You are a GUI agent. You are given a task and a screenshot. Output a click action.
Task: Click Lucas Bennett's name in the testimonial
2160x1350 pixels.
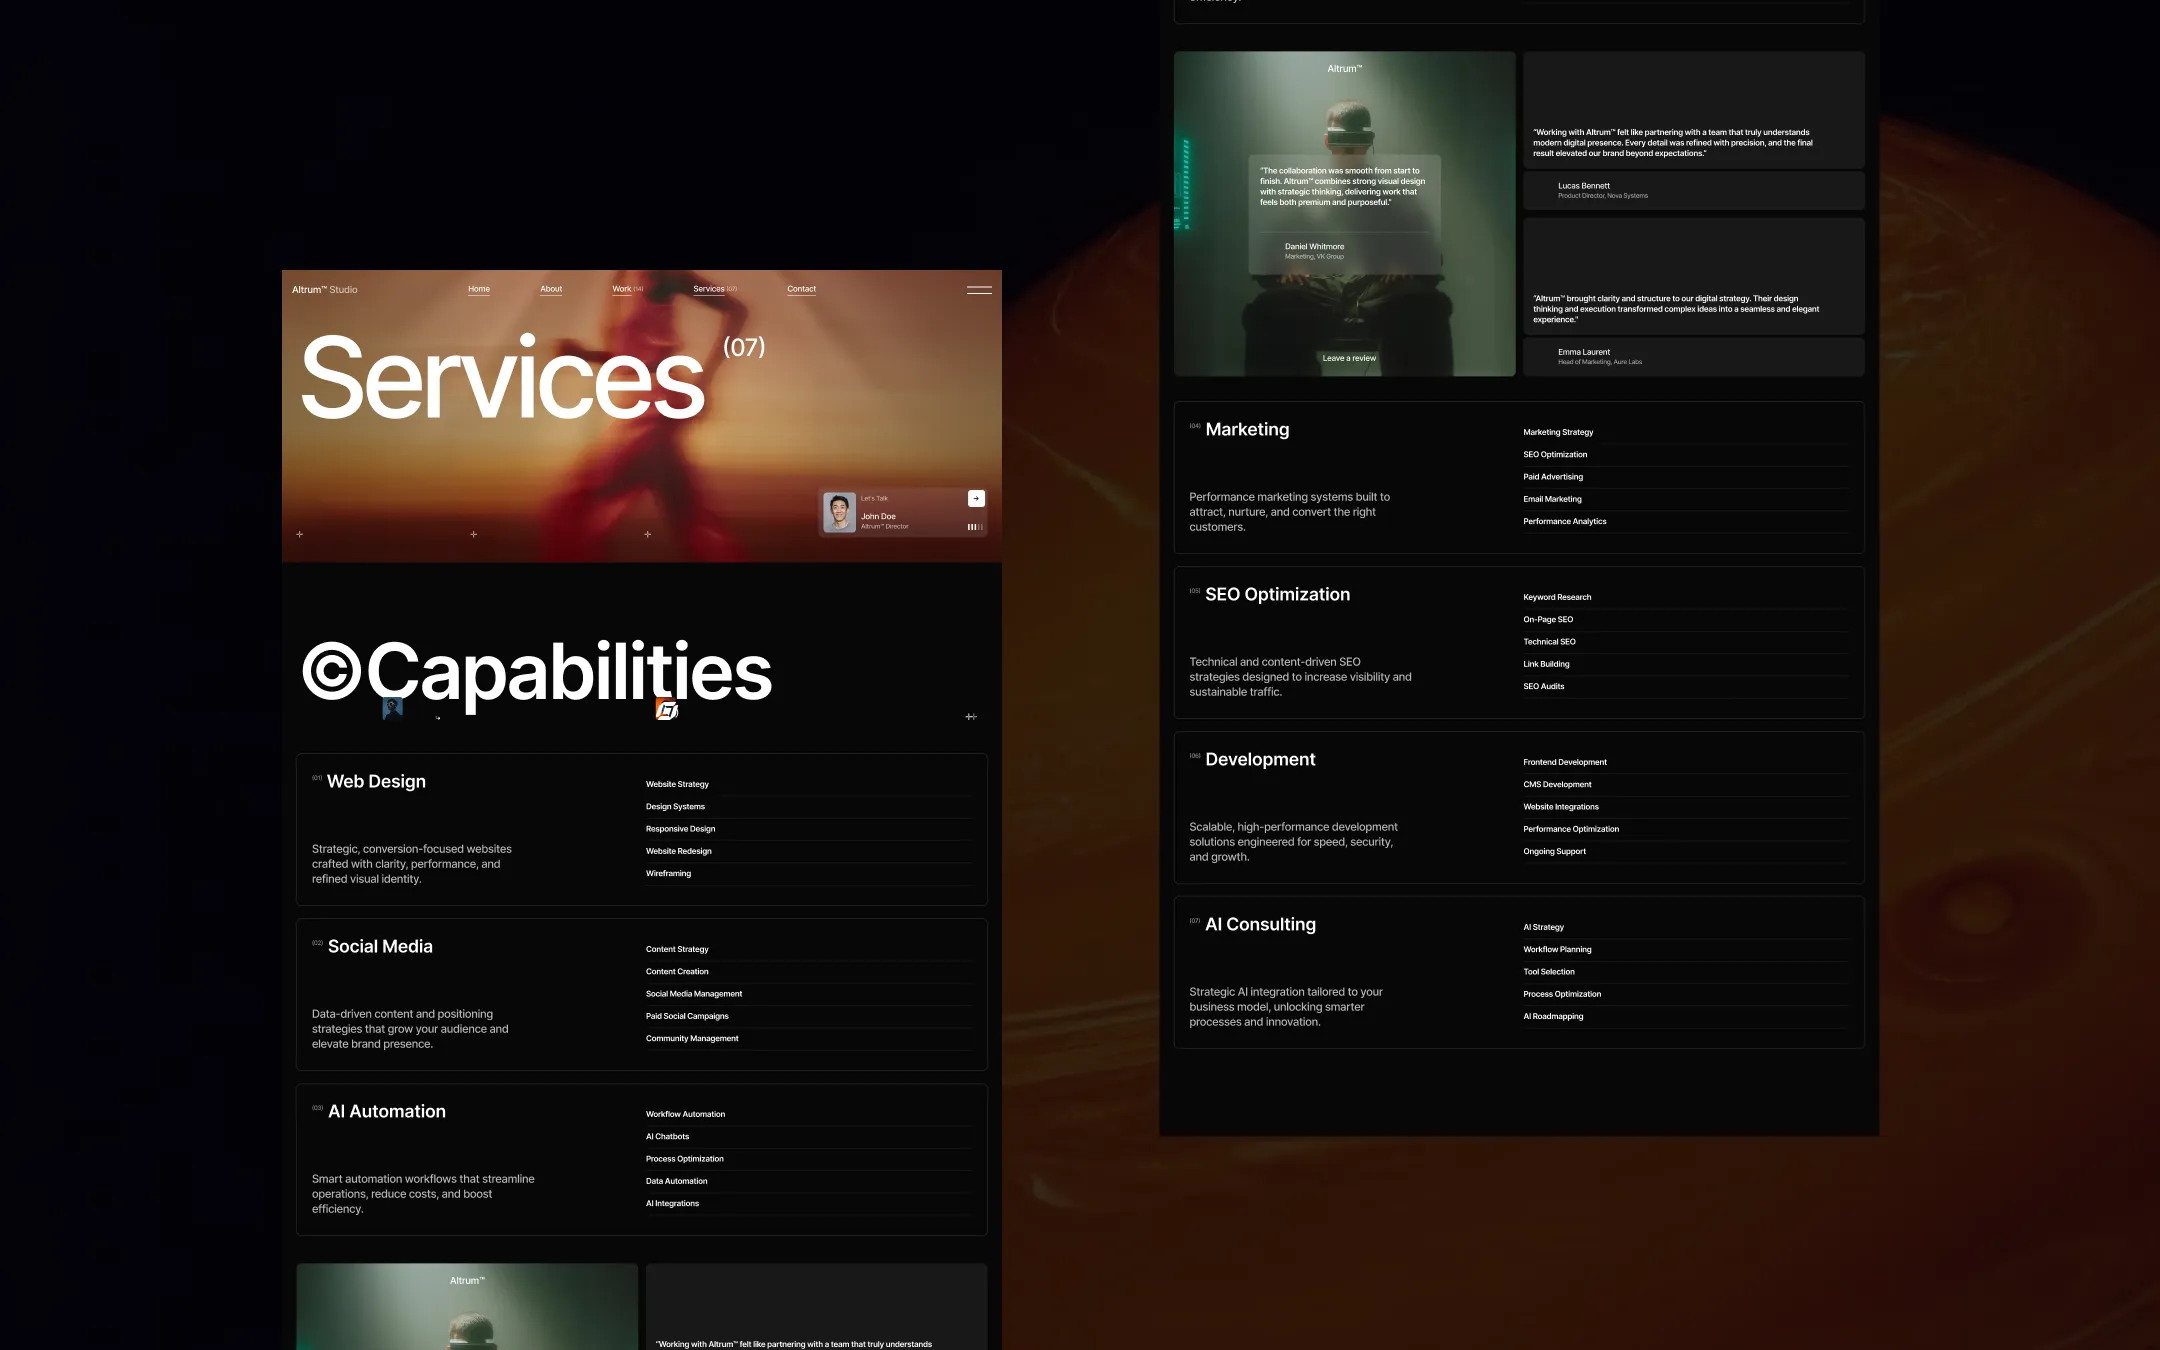(1583, 186)
